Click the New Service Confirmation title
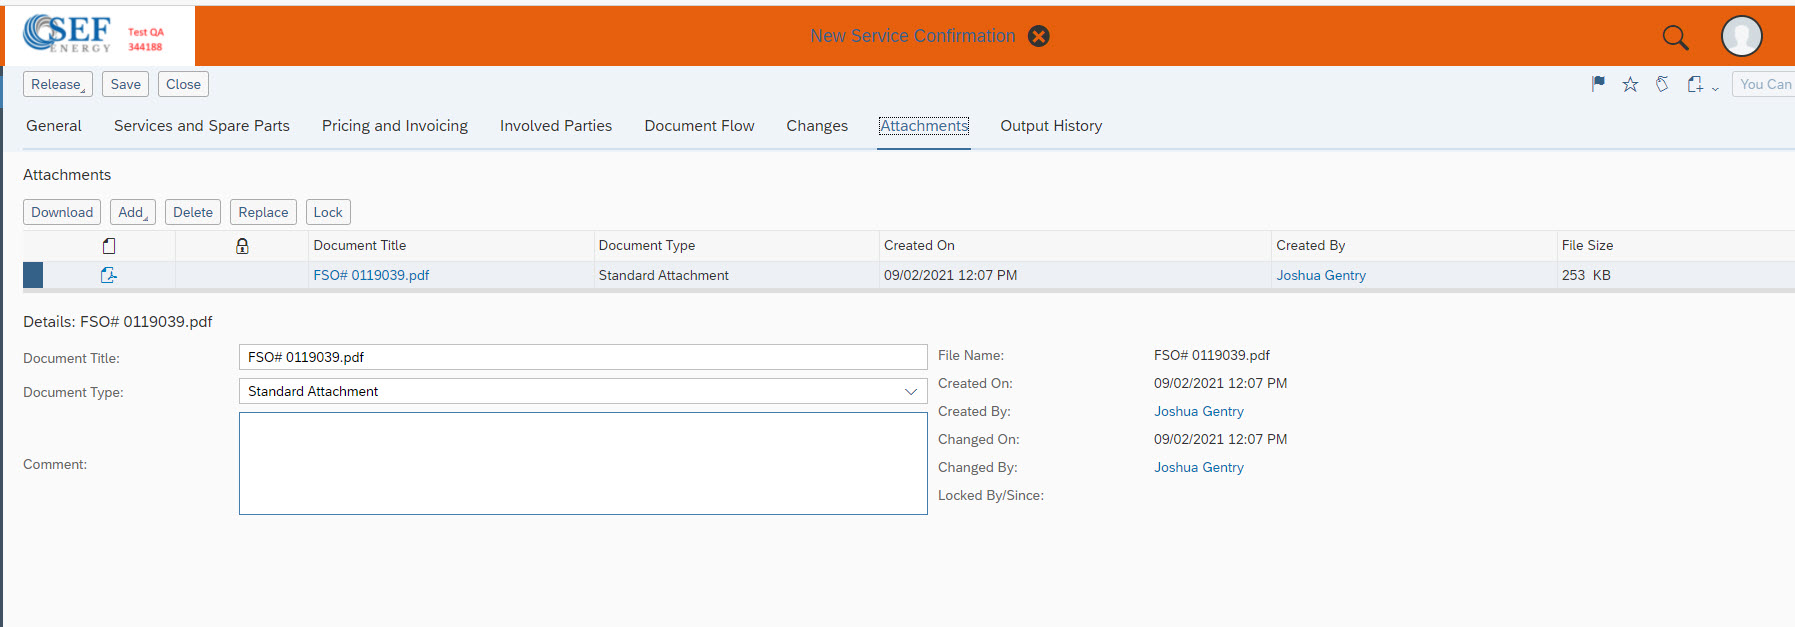This screenshot has width=1795, height=627. [913, 36]
